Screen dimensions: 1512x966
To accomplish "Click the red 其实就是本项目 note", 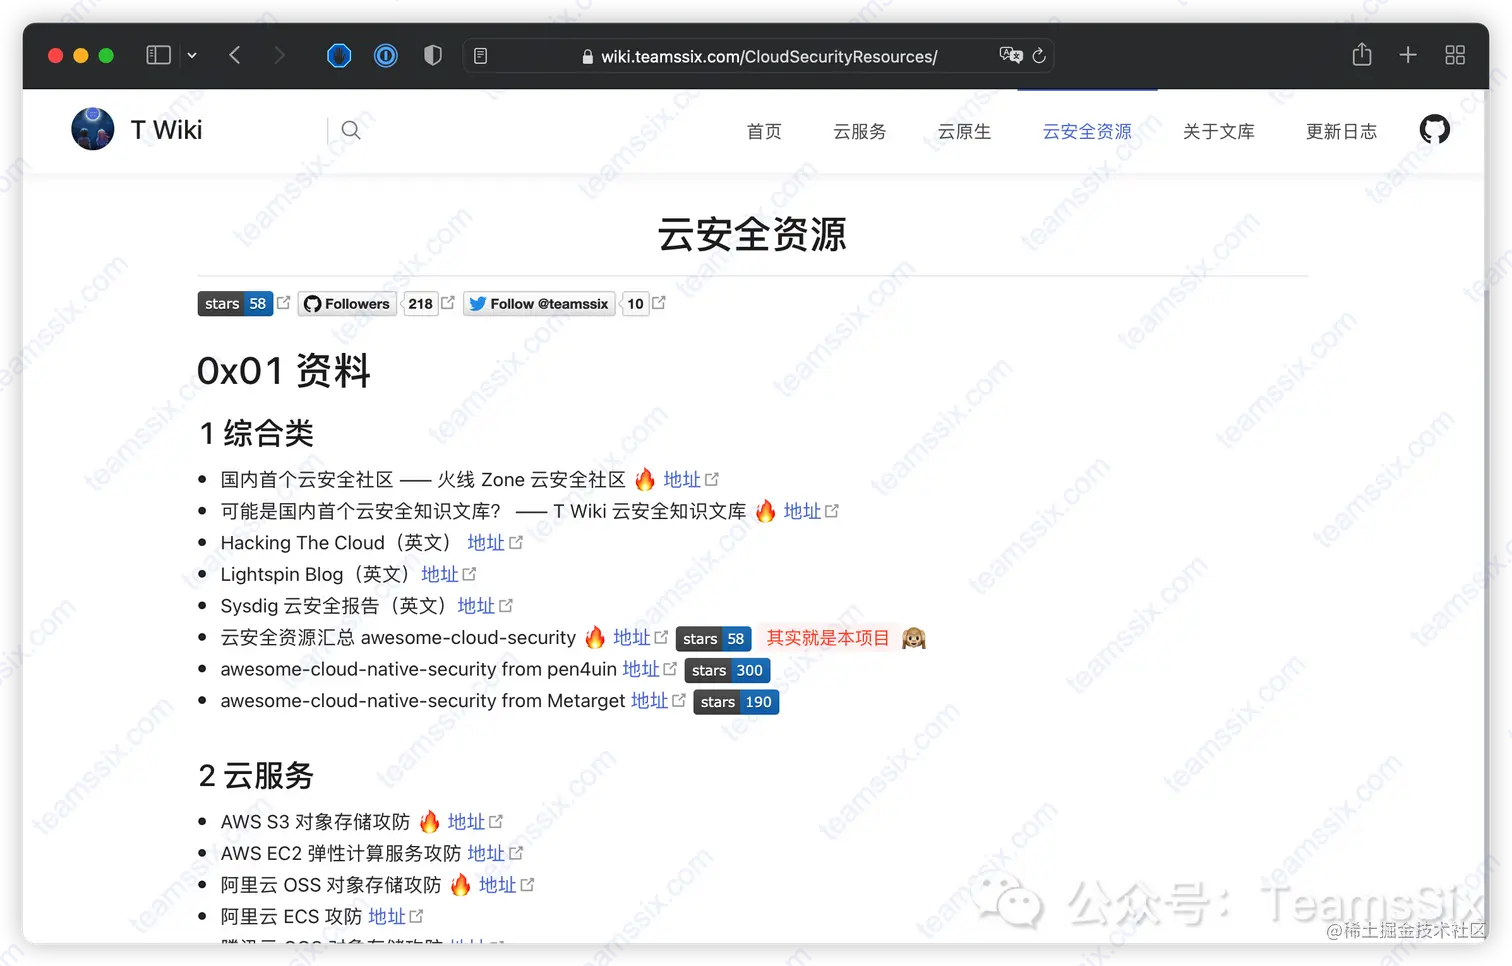I will (x=828, y=638).
